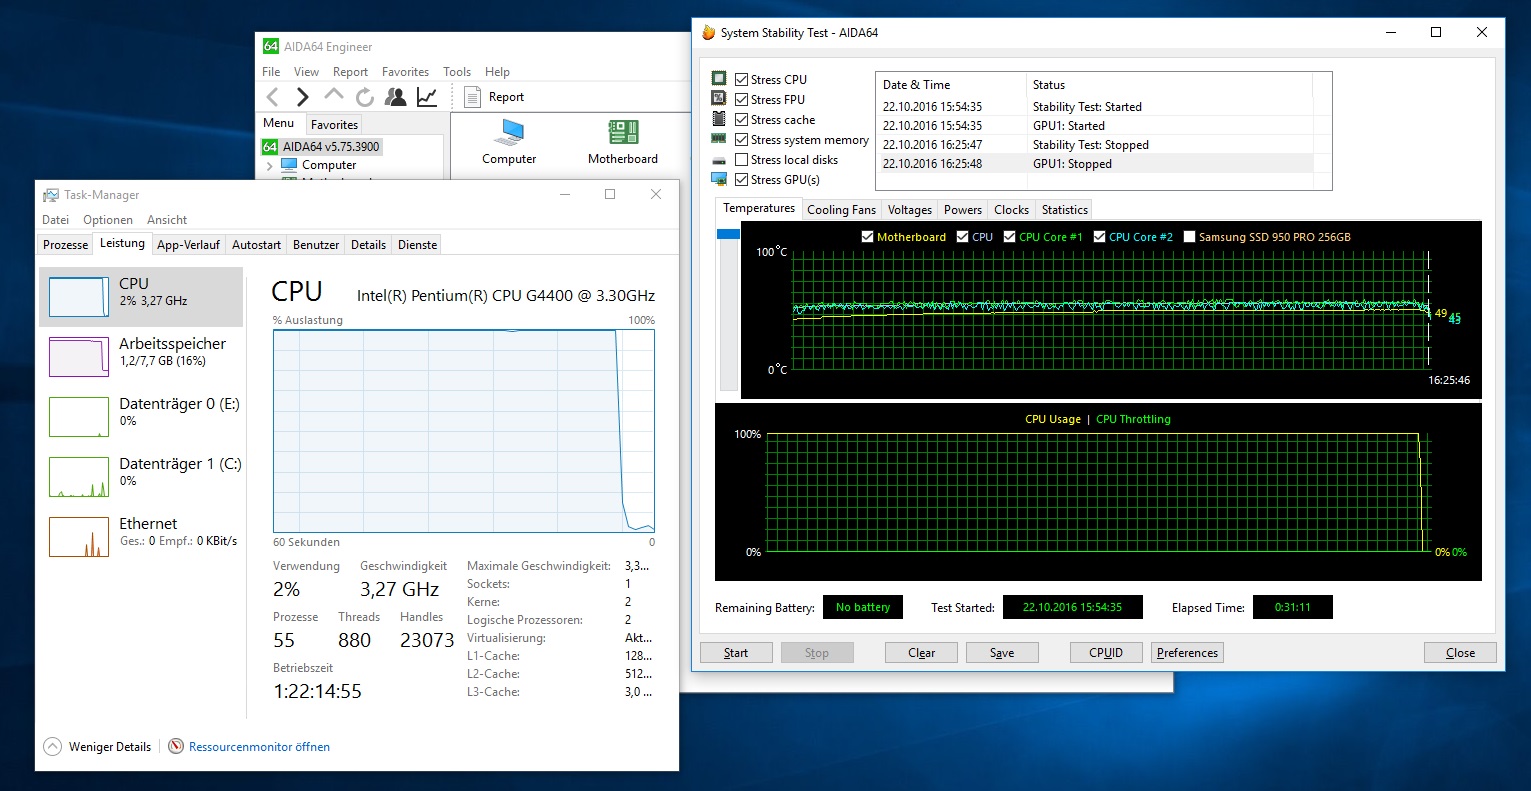Open the Tools menu in AIDA64
Screen dimensions: 1531x791
click(x=457, y=72)
